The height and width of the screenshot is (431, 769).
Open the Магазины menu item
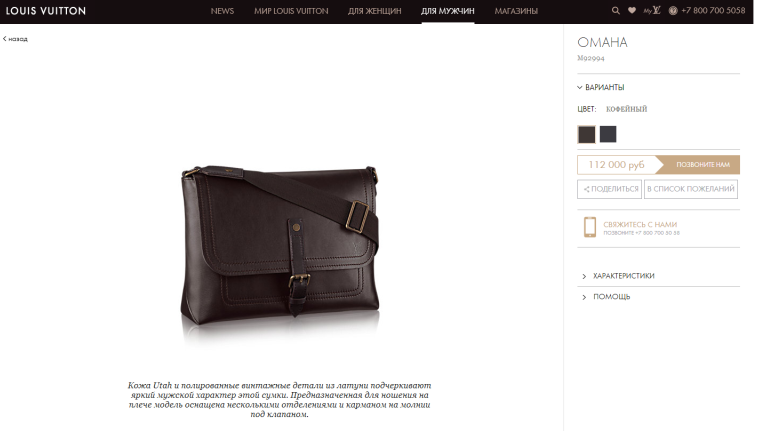coord(516,11)
